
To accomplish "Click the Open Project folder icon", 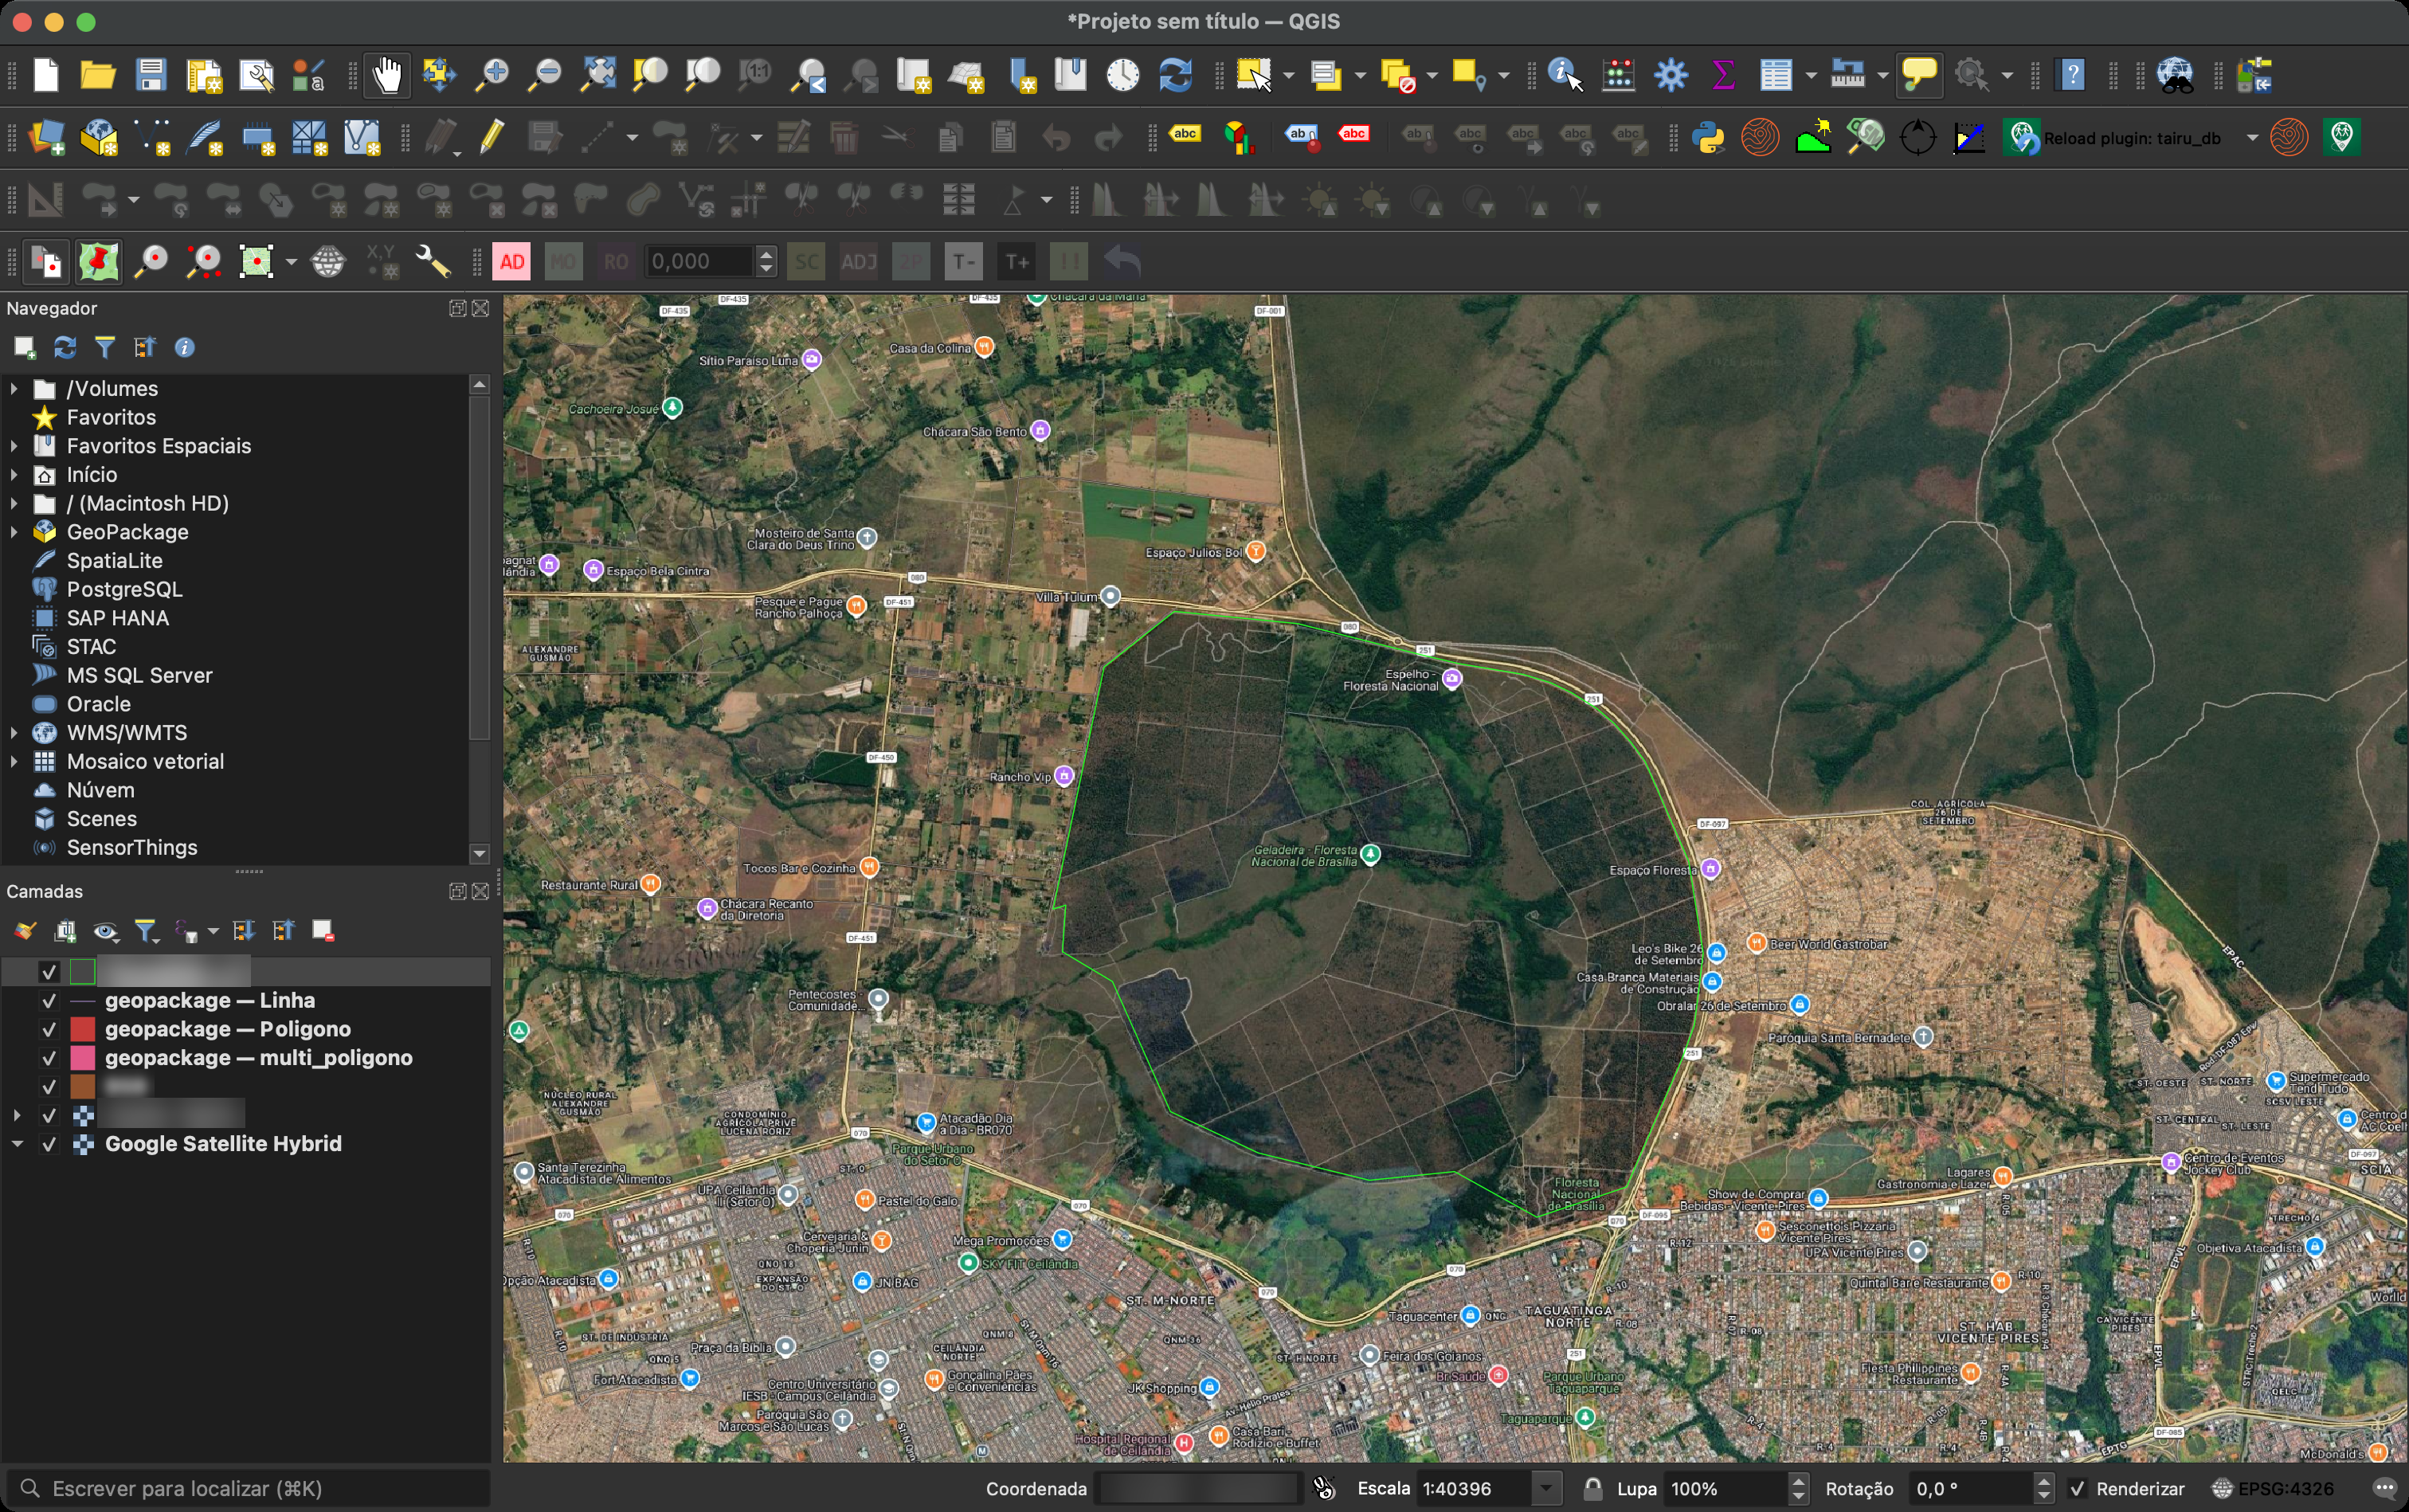I will point(97,75).
